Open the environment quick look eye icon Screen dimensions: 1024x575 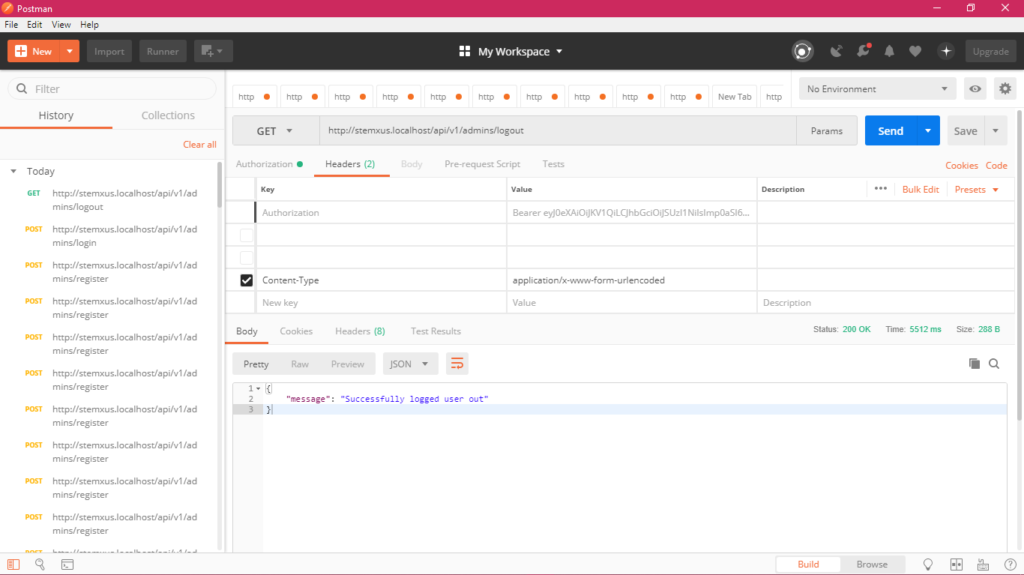(x=974, y=89)
